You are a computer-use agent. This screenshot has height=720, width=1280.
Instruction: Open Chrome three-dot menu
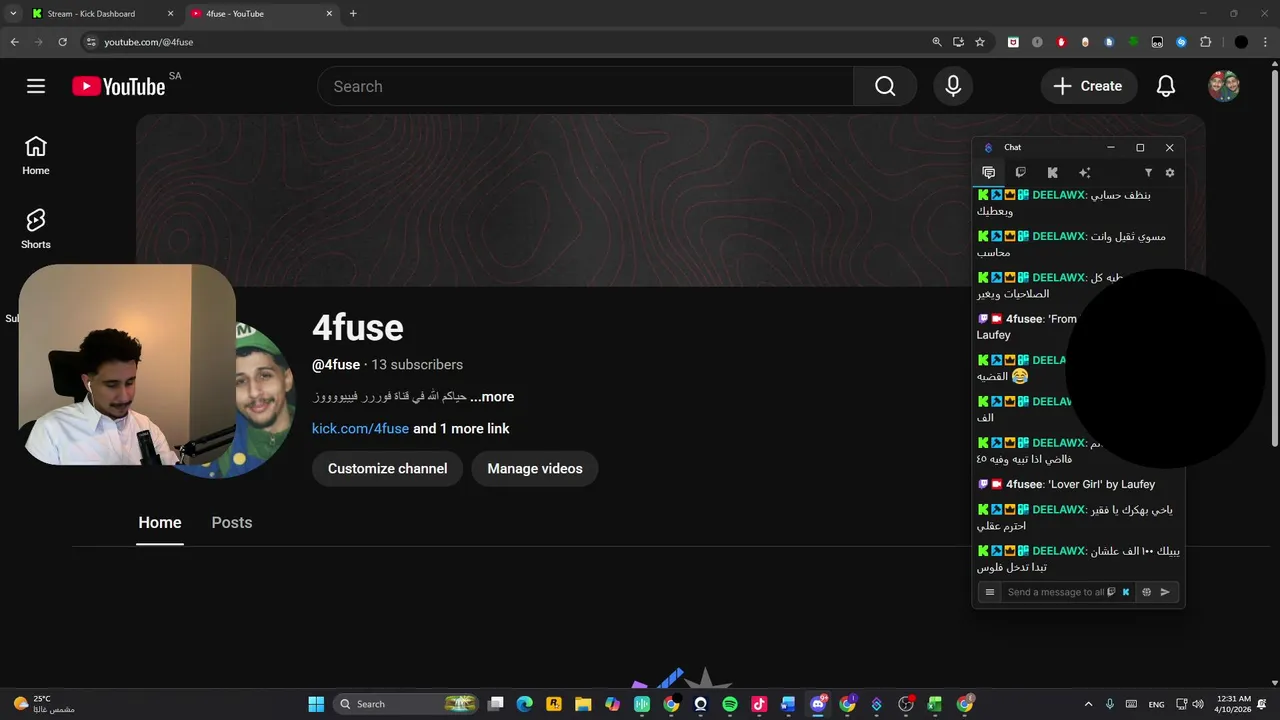pos(1266,42)
